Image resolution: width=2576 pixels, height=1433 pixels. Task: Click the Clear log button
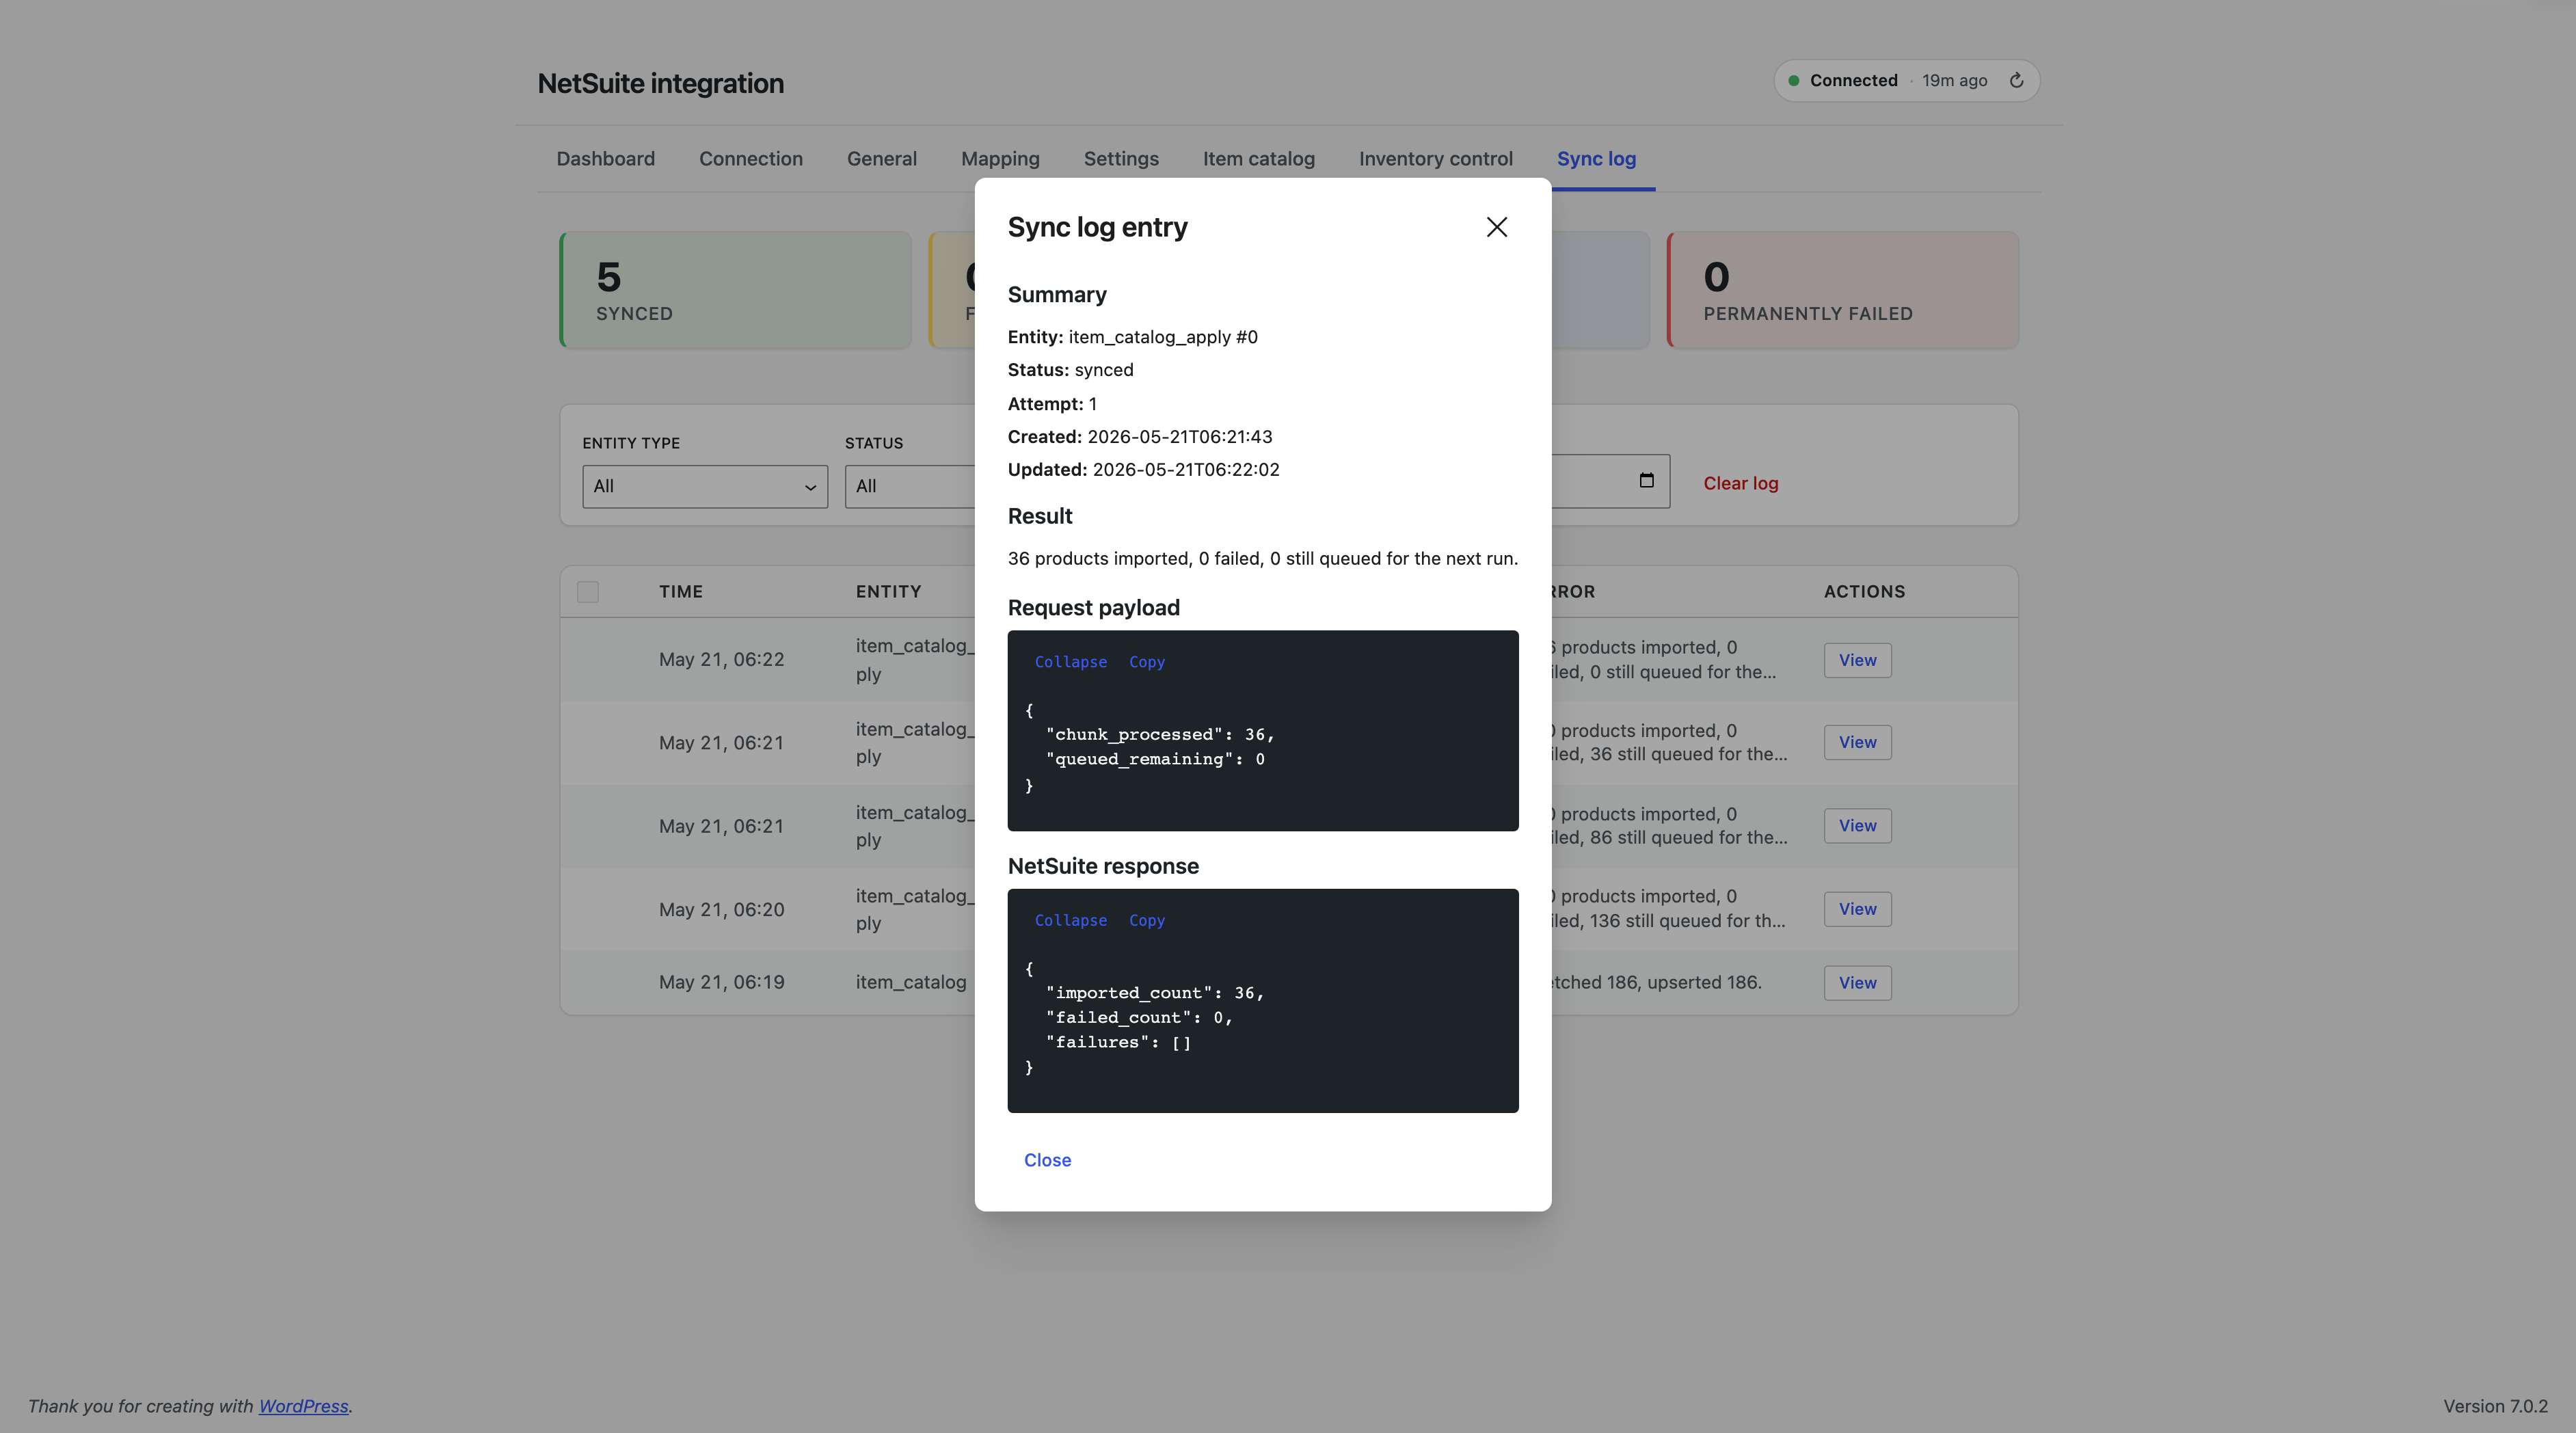[1741, 484]
